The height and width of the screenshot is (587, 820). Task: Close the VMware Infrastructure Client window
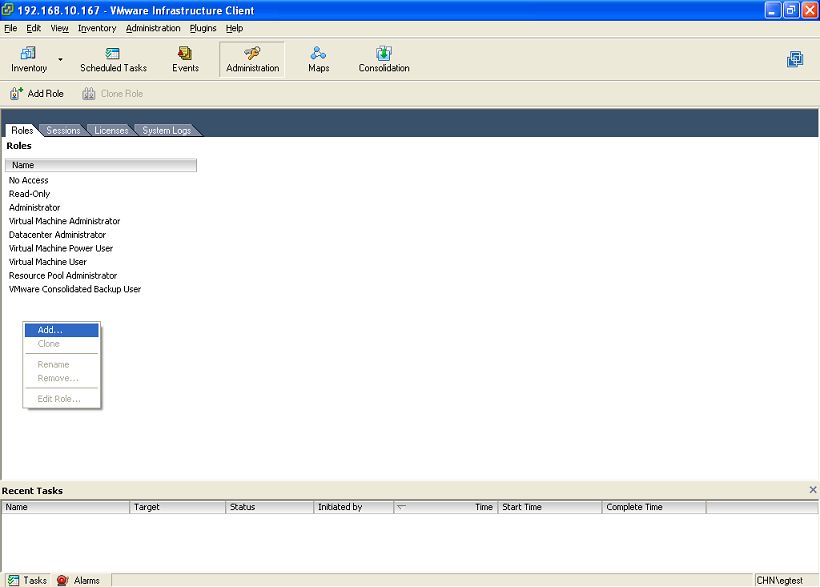point(810,10)
